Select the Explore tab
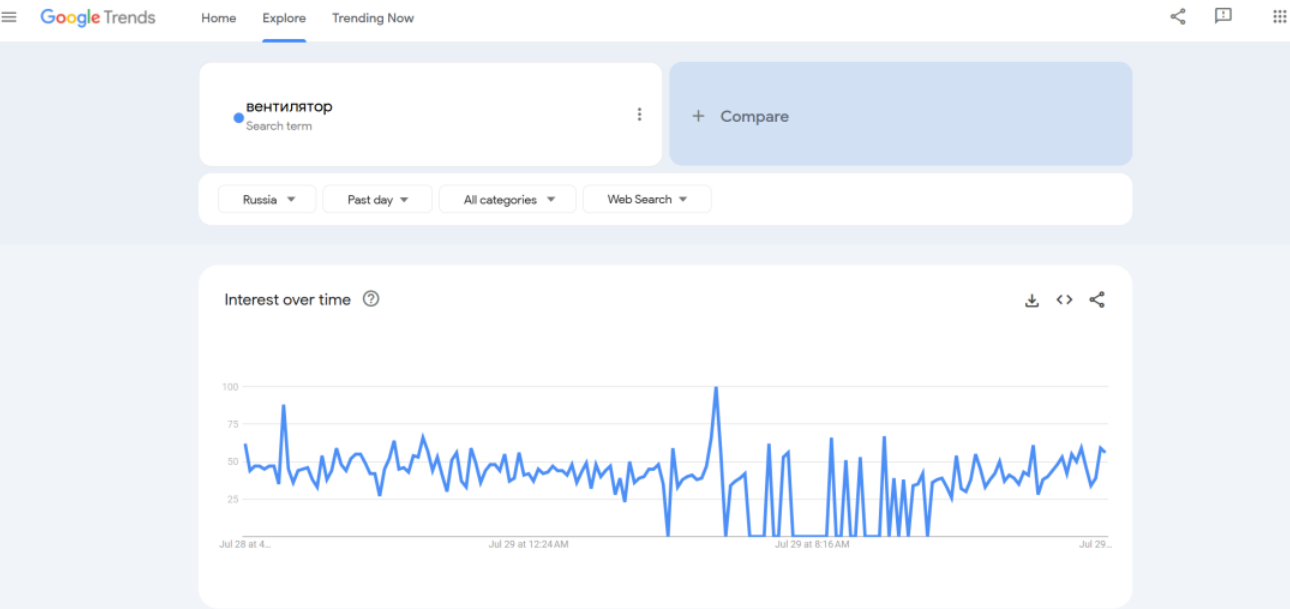This screenshot has width=1290, height=609. [284, 18]
